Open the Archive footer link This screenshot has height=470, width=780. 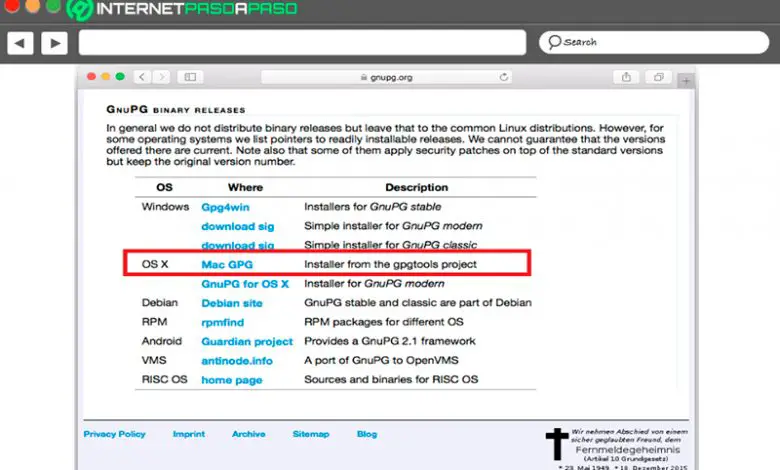pyautogui.click(x=248, y=434)
